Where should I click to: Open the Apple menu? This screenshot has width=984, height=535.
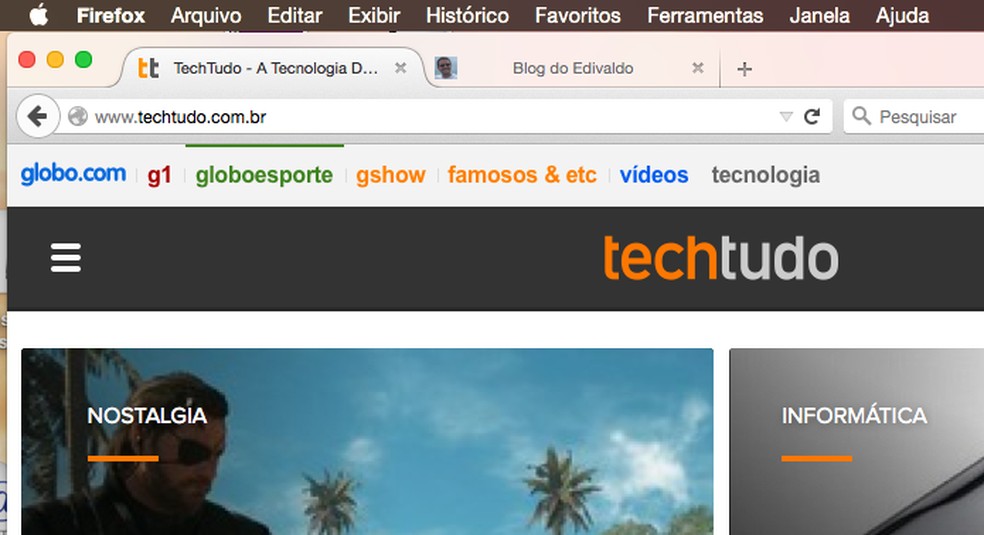click(38, 14)
